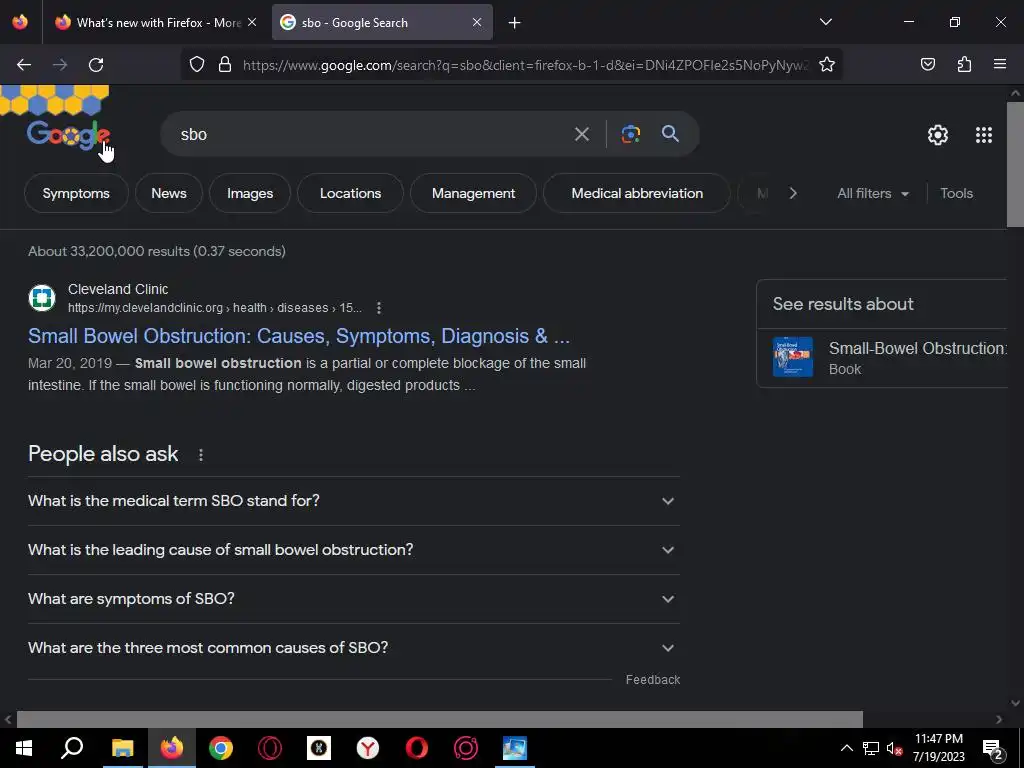The width and height of the screenshot is (1024, 768).
Task: Open the Tools button
Action: [x=956, y=193]
